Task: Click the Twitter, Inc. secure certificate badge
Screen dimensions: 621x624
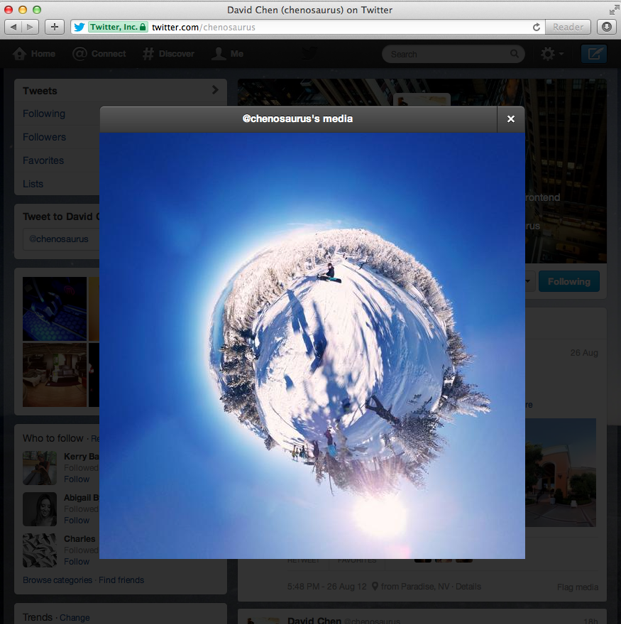Action: pyautogui.click(x=118, y=27)
